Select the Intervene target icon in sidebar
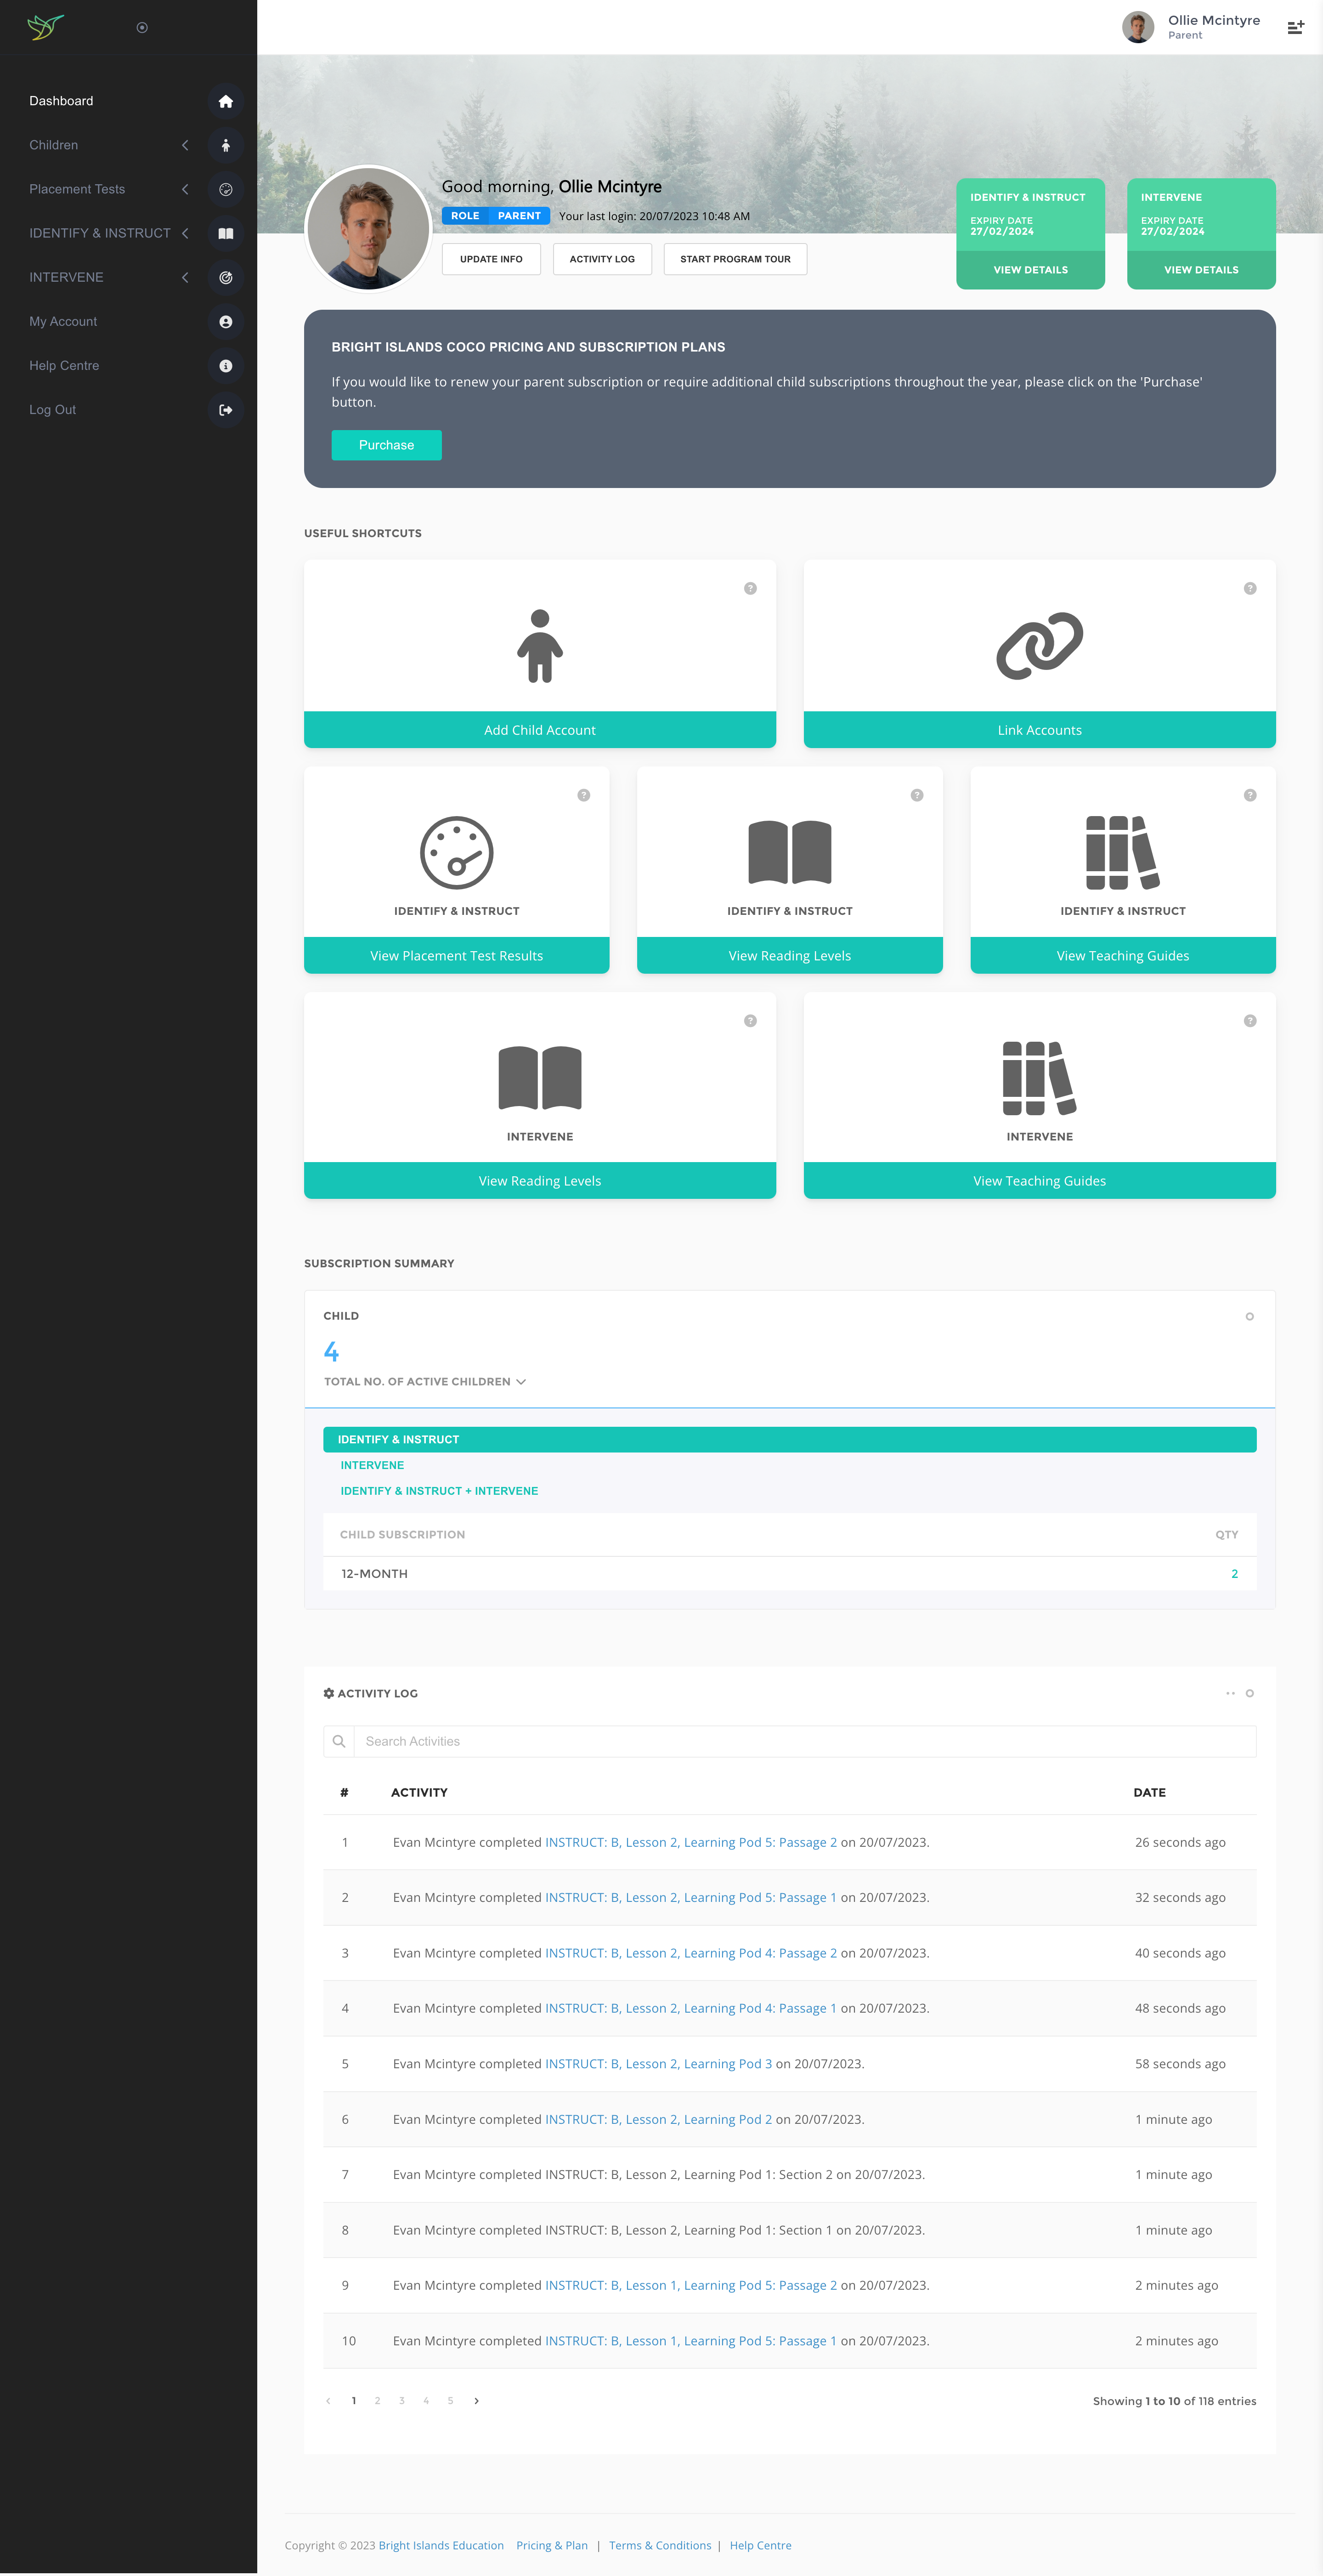The width and height of the screenshot is (1323, 2576). click(x=226, y=278)
